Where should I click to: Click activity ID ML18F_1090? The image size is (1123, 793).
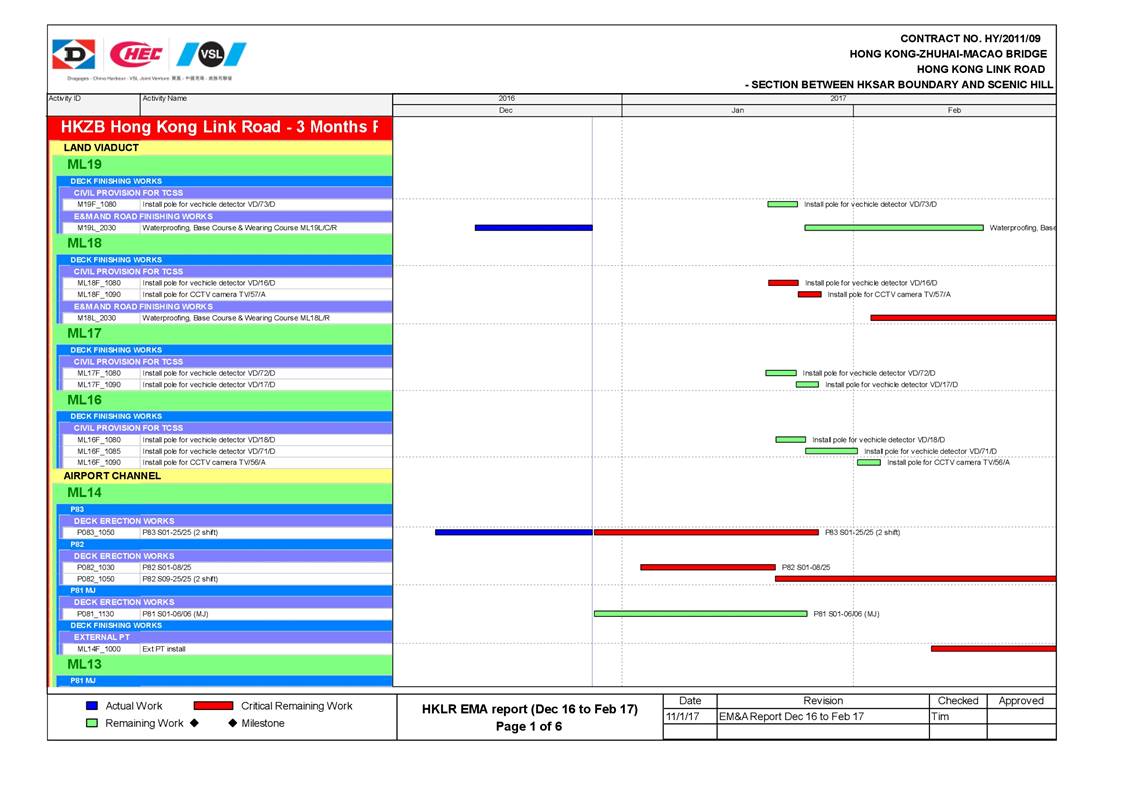(x=99, y=294)
